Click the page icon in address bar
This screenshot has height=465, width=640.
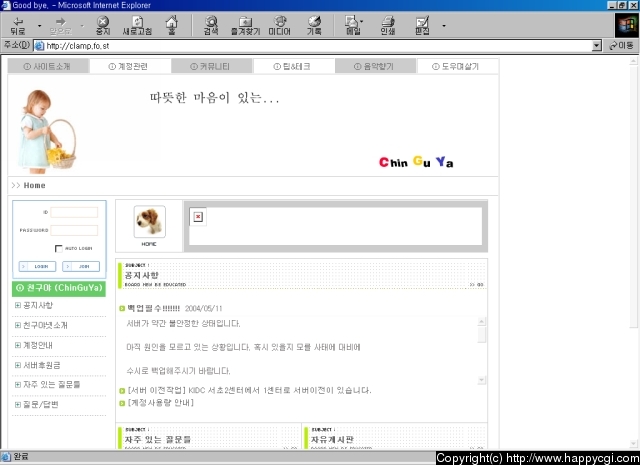(39, 46)
